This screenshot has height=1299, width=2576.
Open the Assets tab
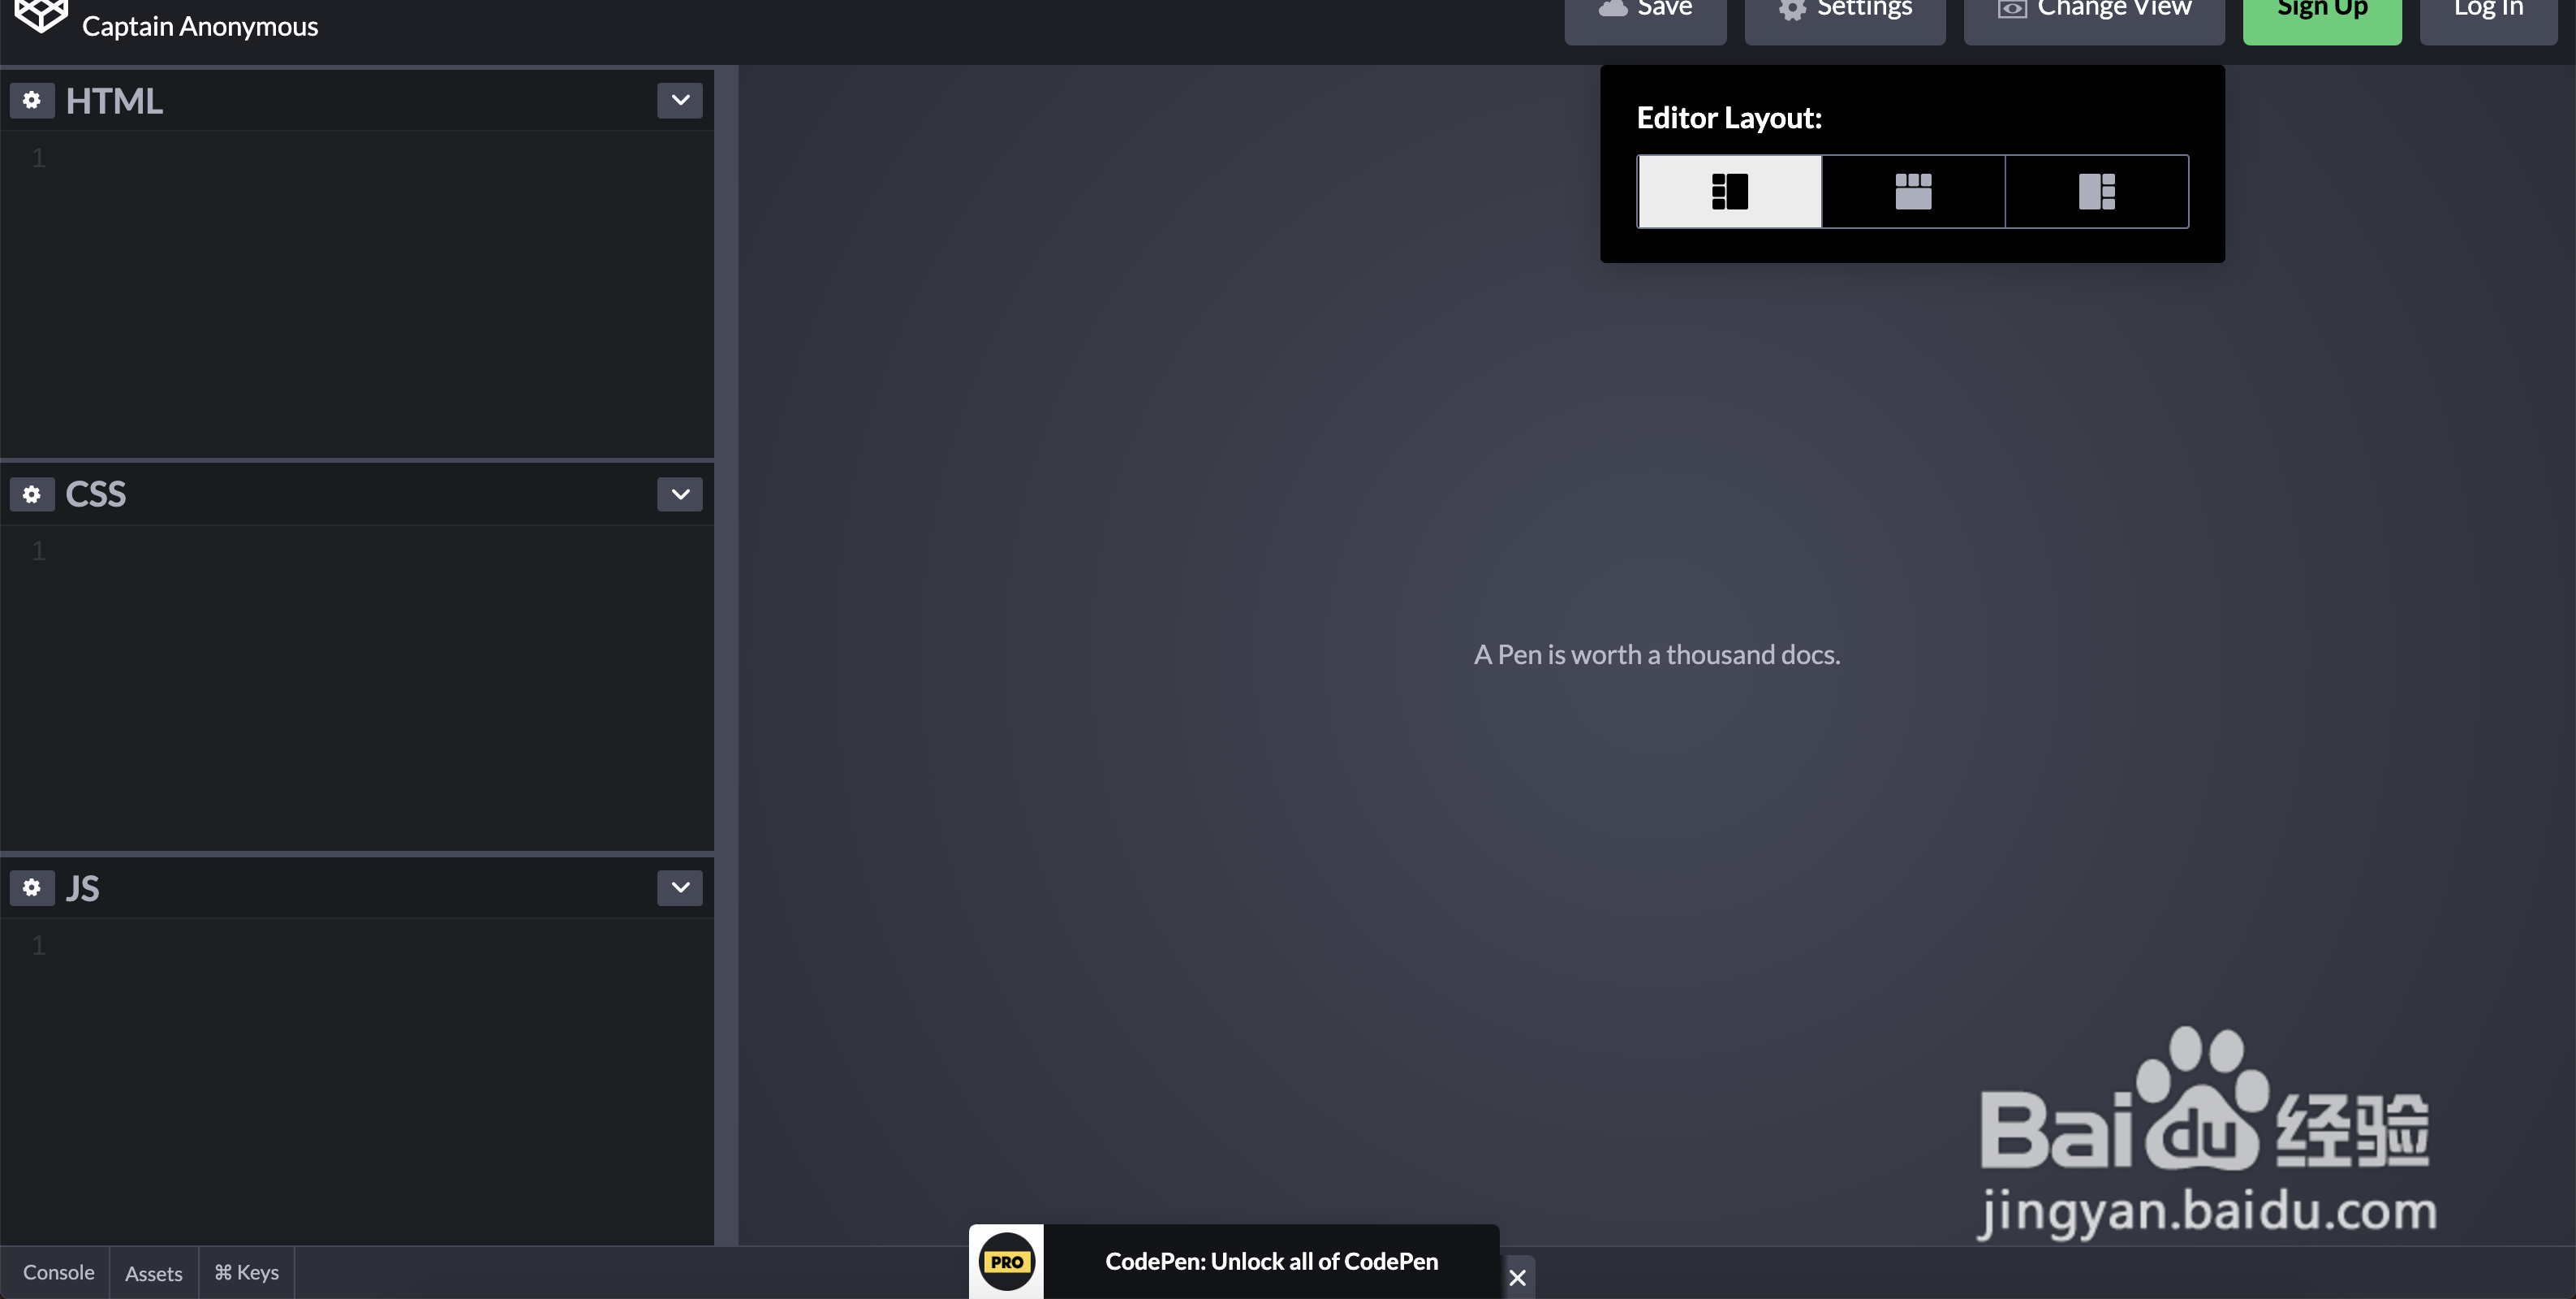(x=154, y=1273)
